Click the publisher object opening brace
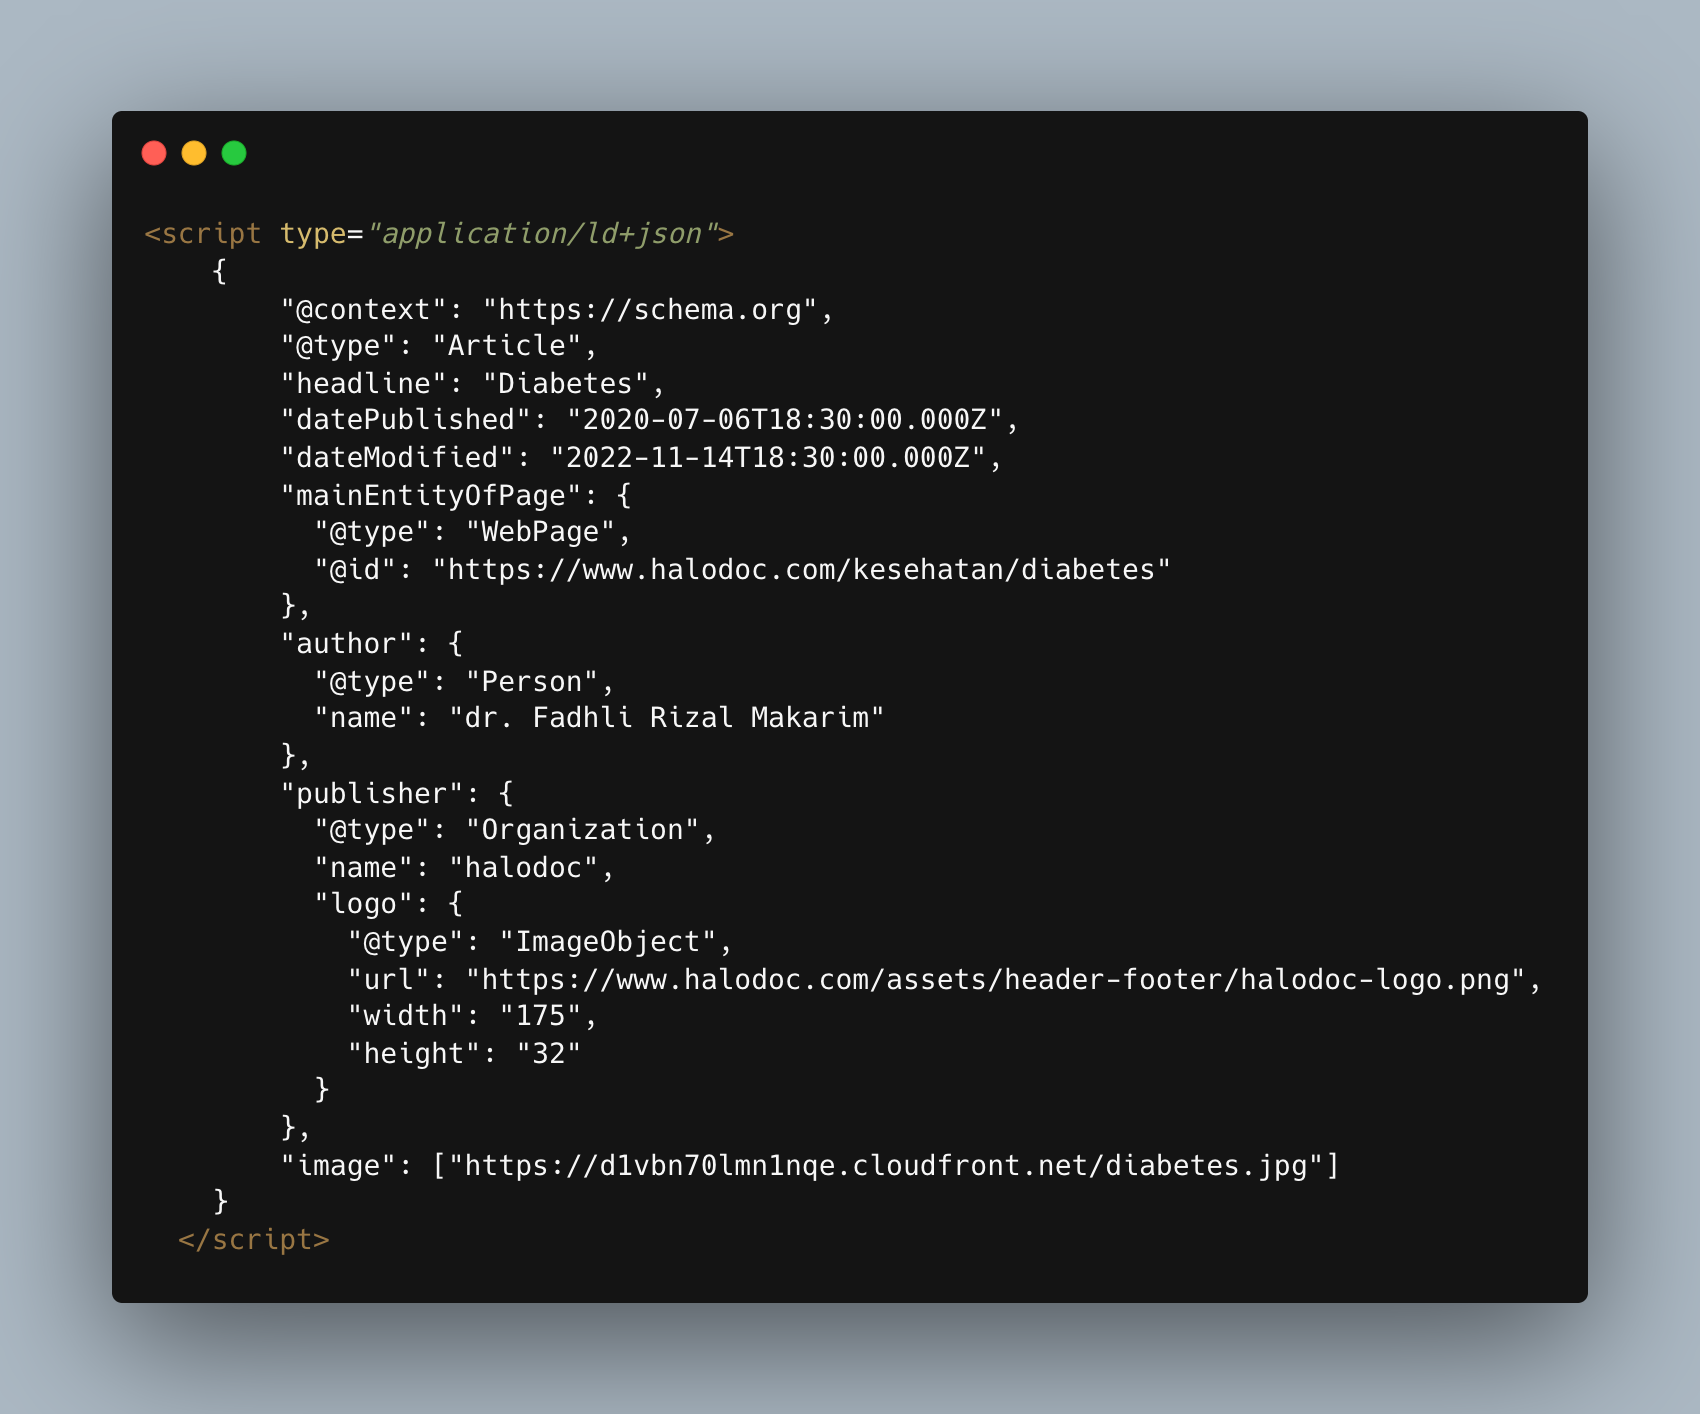The image size is (1700, 1414). (506, 794)
